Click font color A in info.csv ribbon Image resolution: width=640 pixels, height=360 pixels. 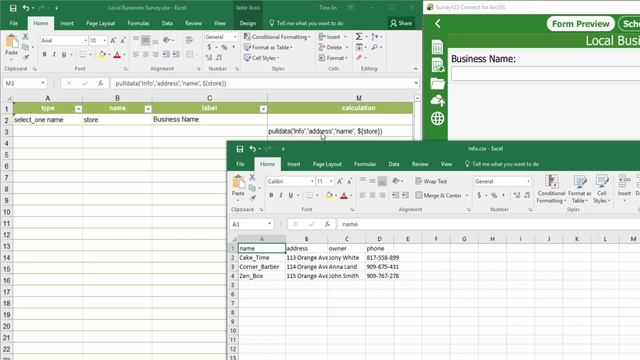click(x=344, y=196)
